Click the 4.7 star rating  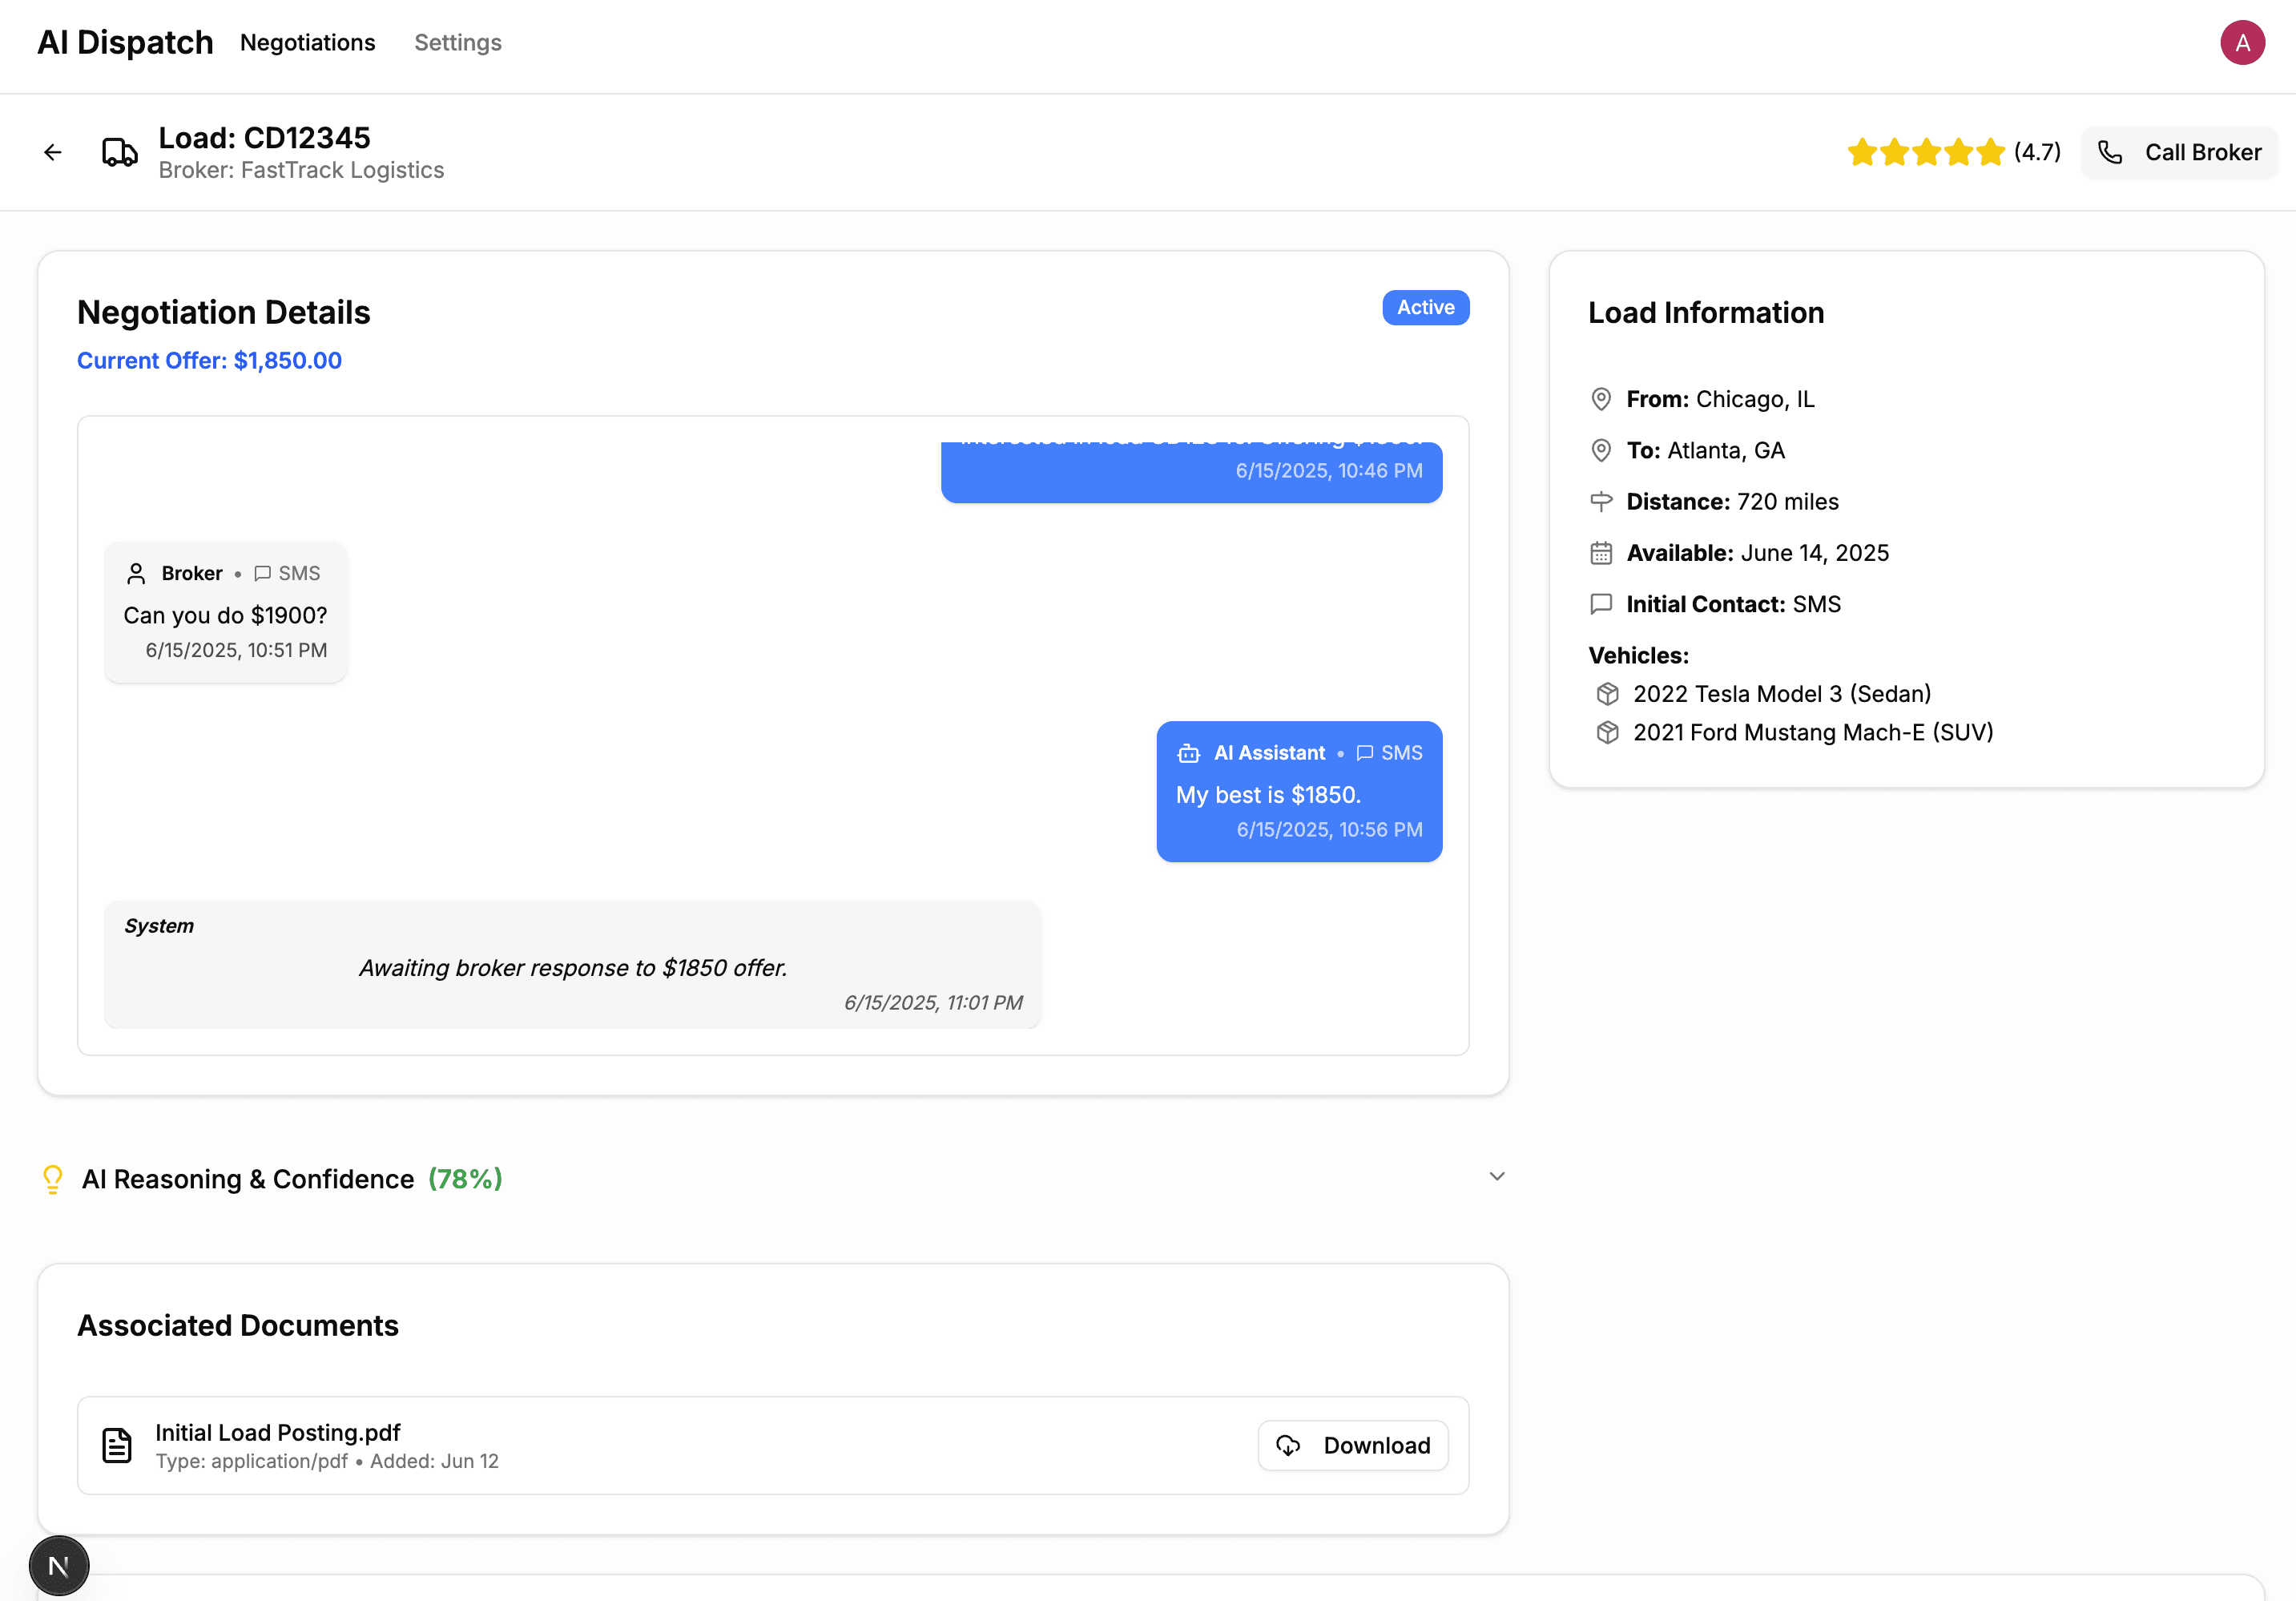tap(1953, 152)
